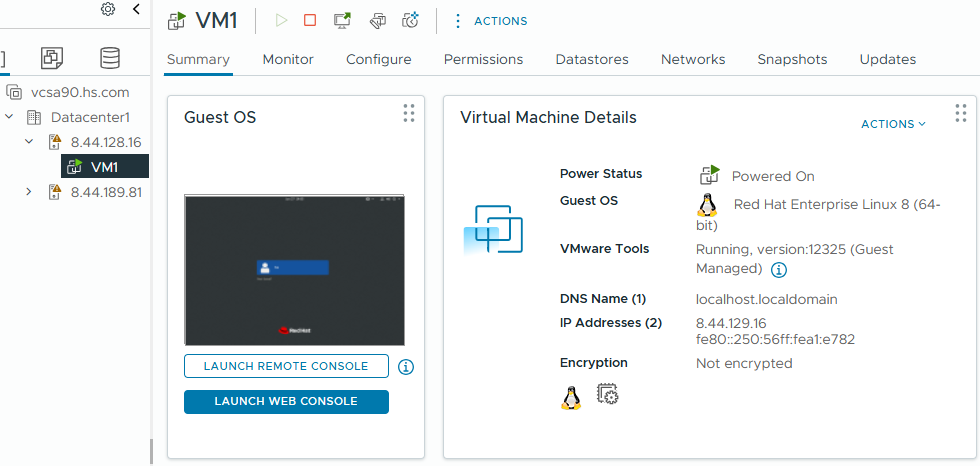Click the chip settings icon below Encryption
The height and width of the screenshot is (466, 980).
(608, 394)
